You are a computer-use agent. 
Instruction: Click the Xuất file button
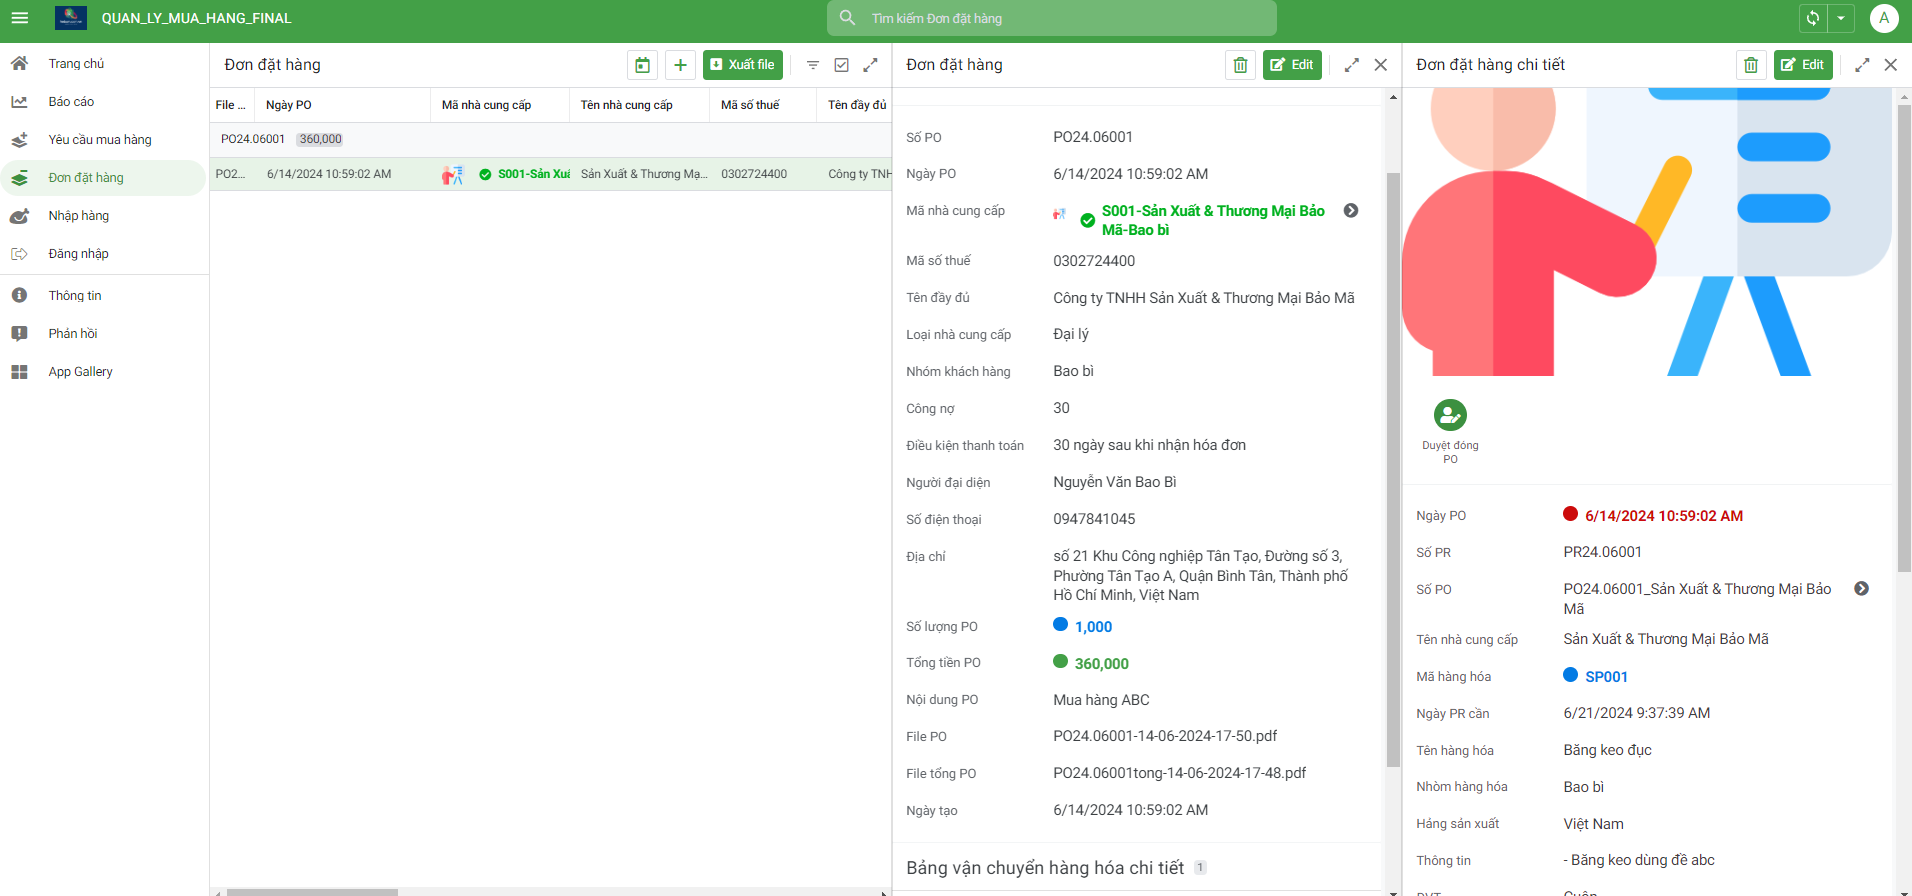[742, 65]
